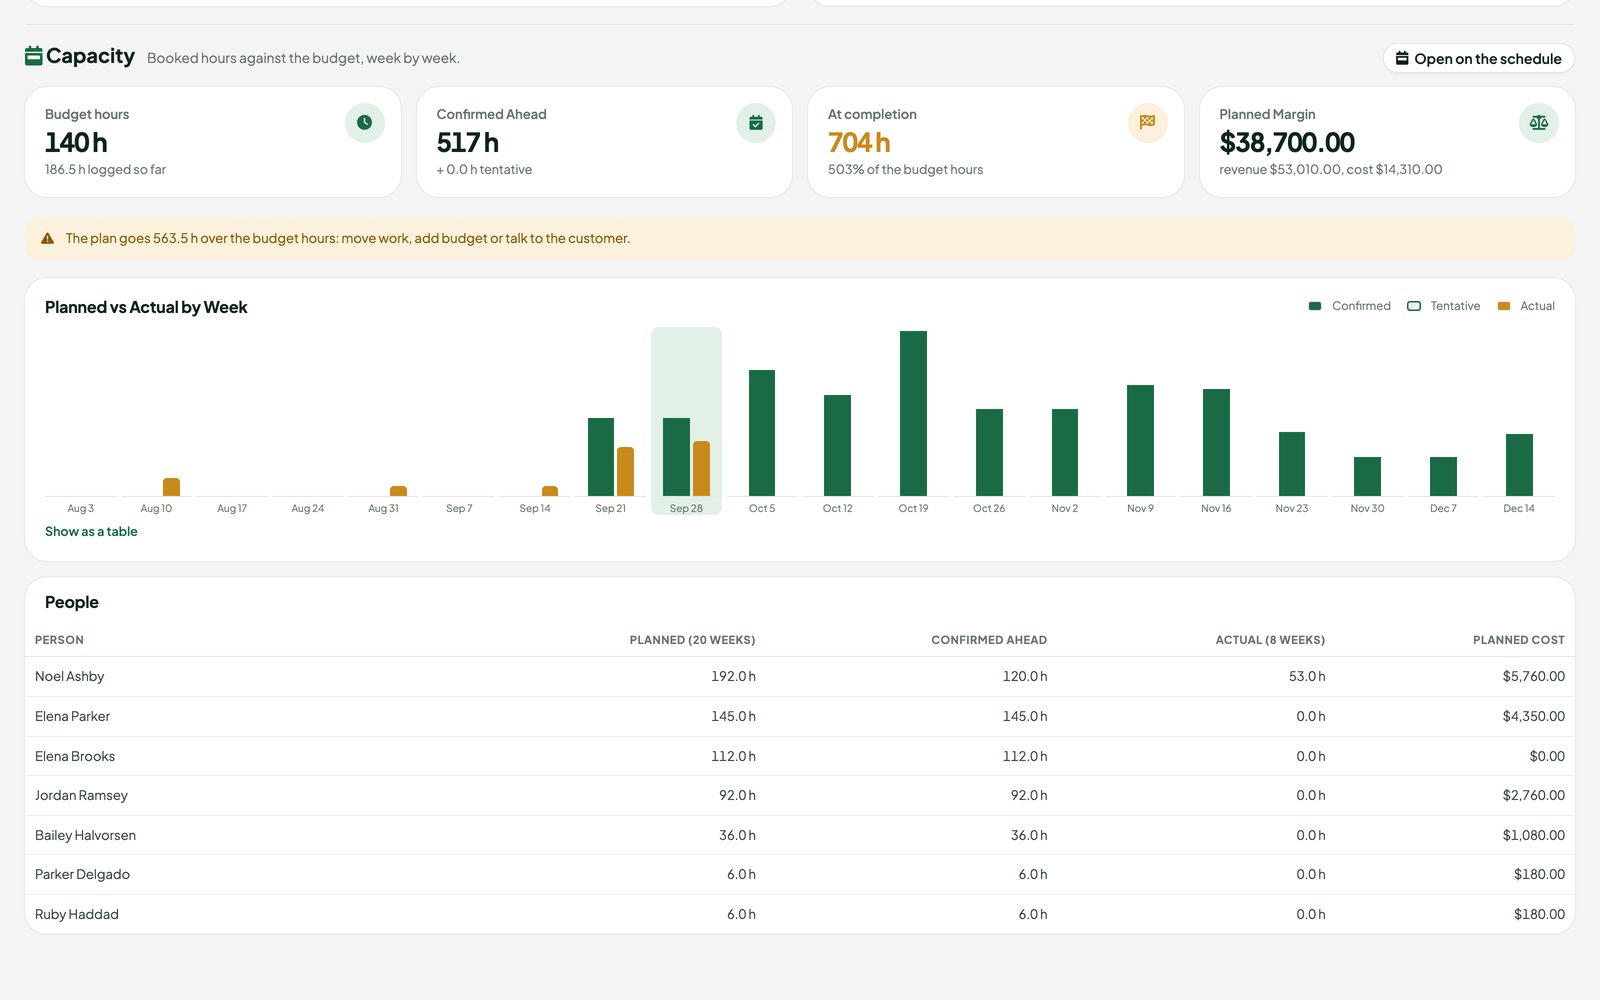Image resolution: width=1600 pixels, height=1000 pixels.
Task: Click the PERSON column header
Action: (59, 640)
